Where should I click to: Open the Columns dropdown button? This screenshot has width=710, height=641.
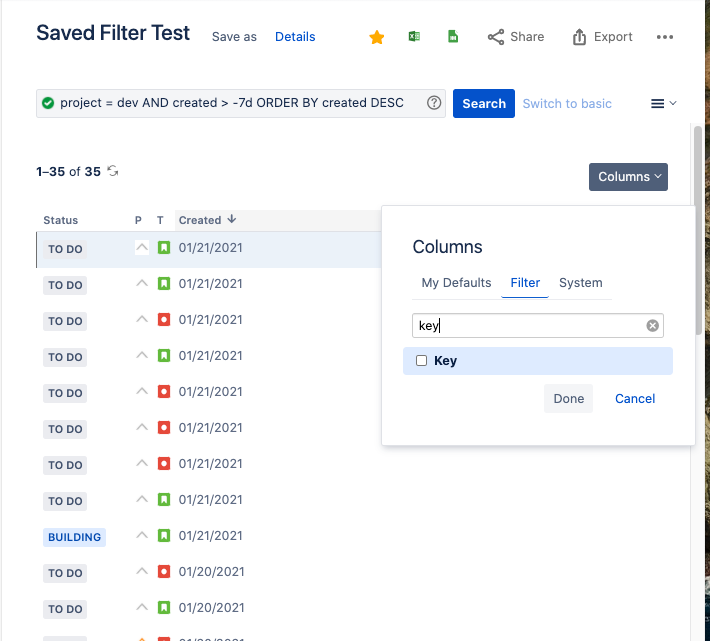[628, 177]
